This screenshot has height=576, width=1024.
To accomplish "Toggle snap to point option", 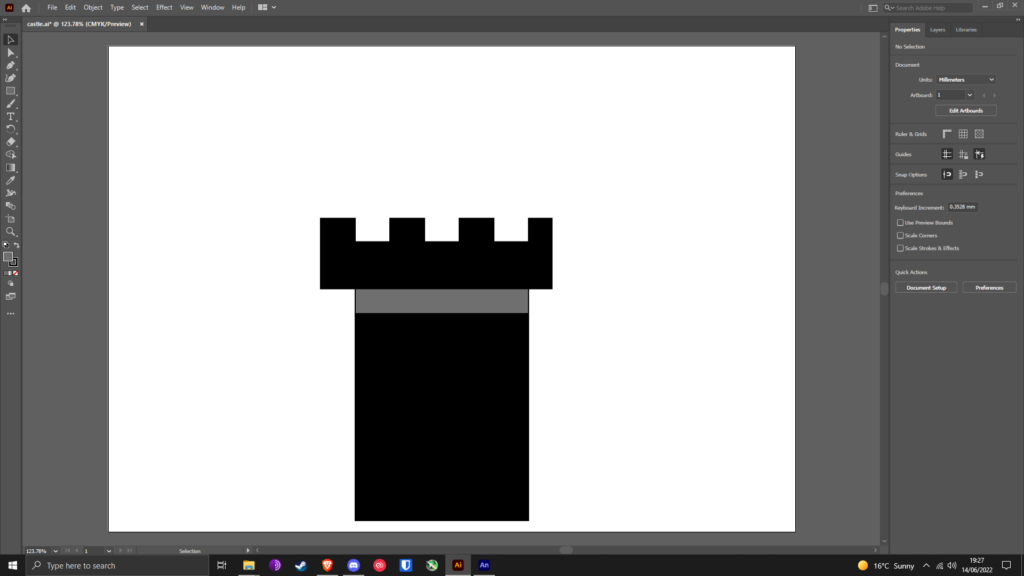I will (x=947, y=174).
